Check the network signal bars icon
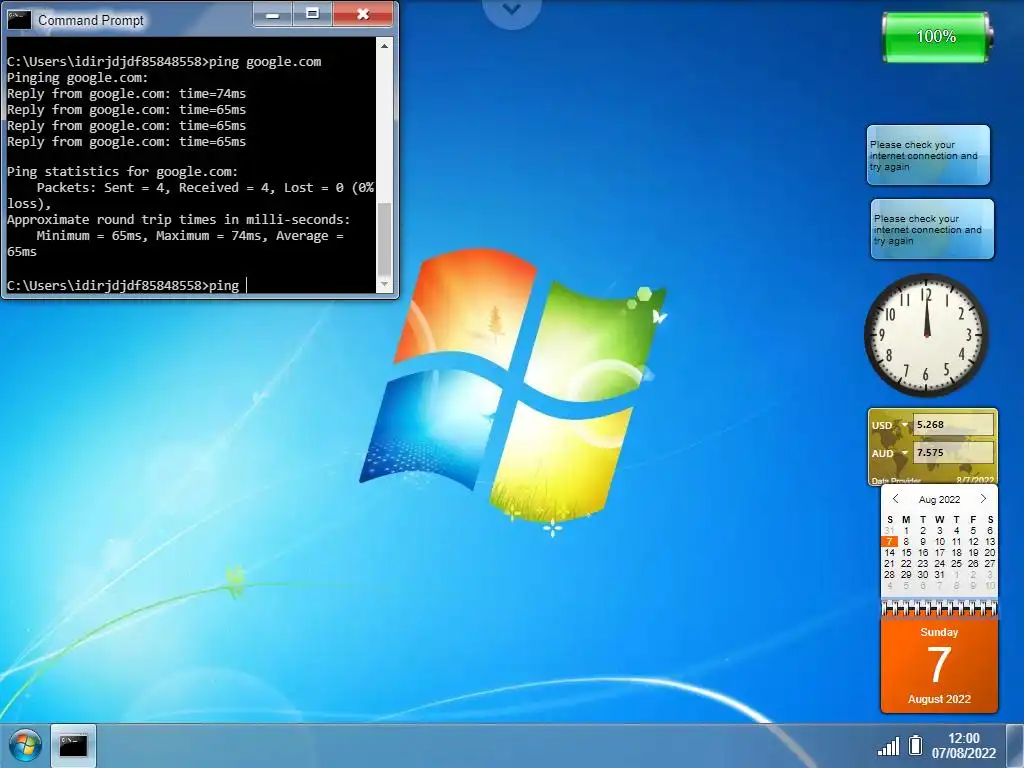Screen dimensions: 1024x768 pos(888,746)
